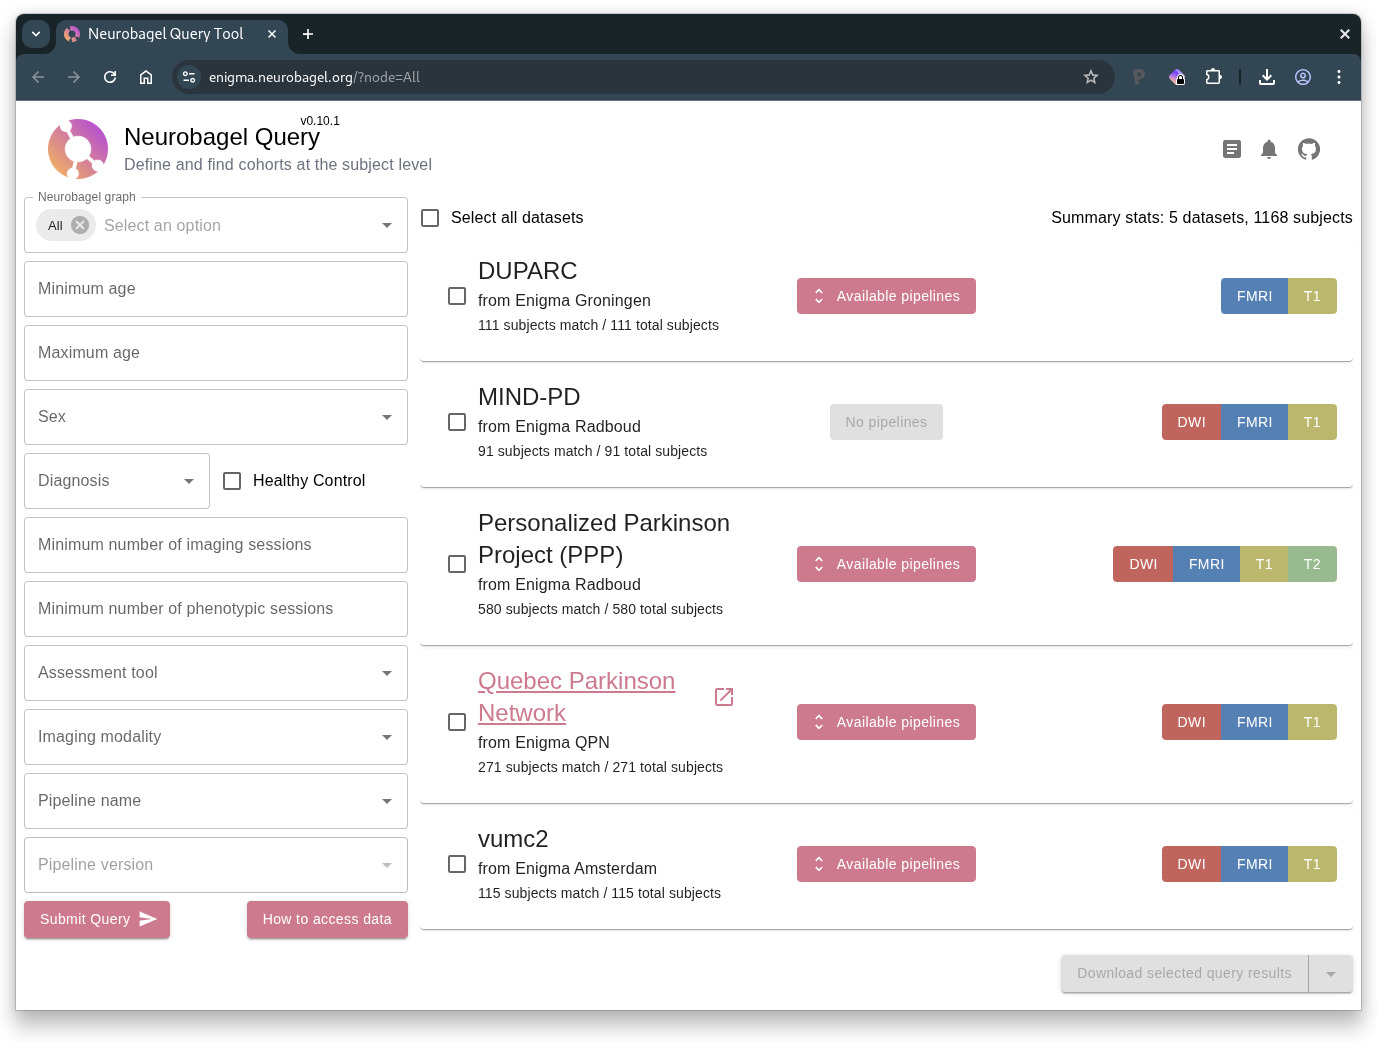Reload the page in browser

(110, 77)
